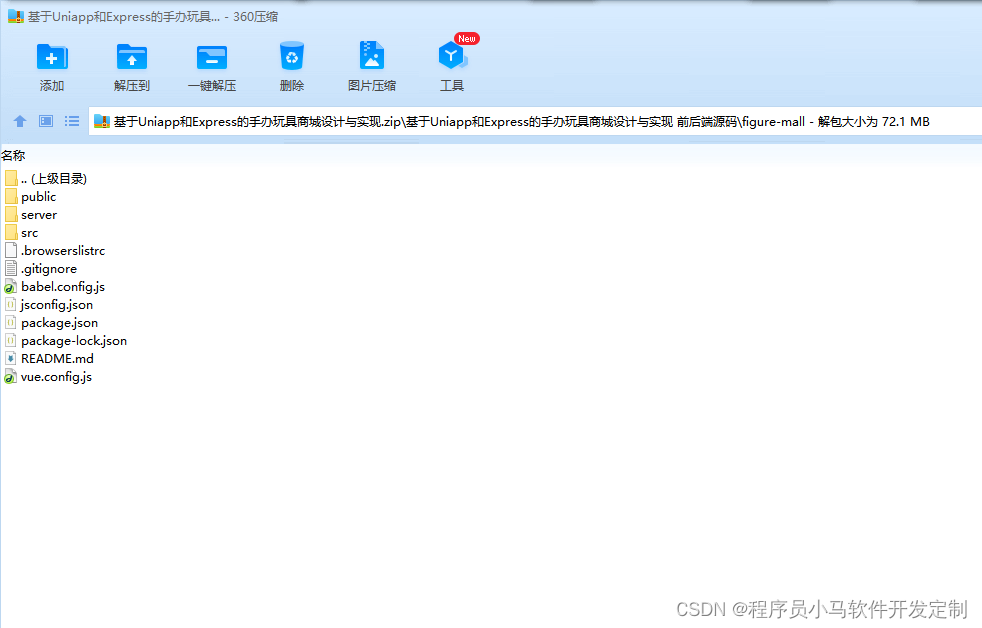Click the 360压缩 title bar app icon
Screen dimensions: 982x628
16,16
